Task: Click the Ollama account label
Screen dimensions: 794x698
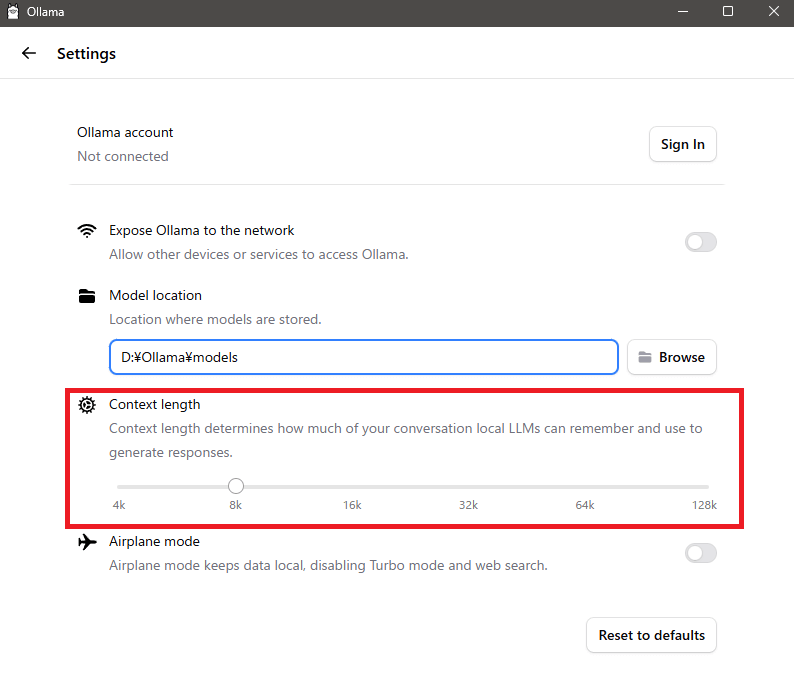Action: (x=125, y=133)
